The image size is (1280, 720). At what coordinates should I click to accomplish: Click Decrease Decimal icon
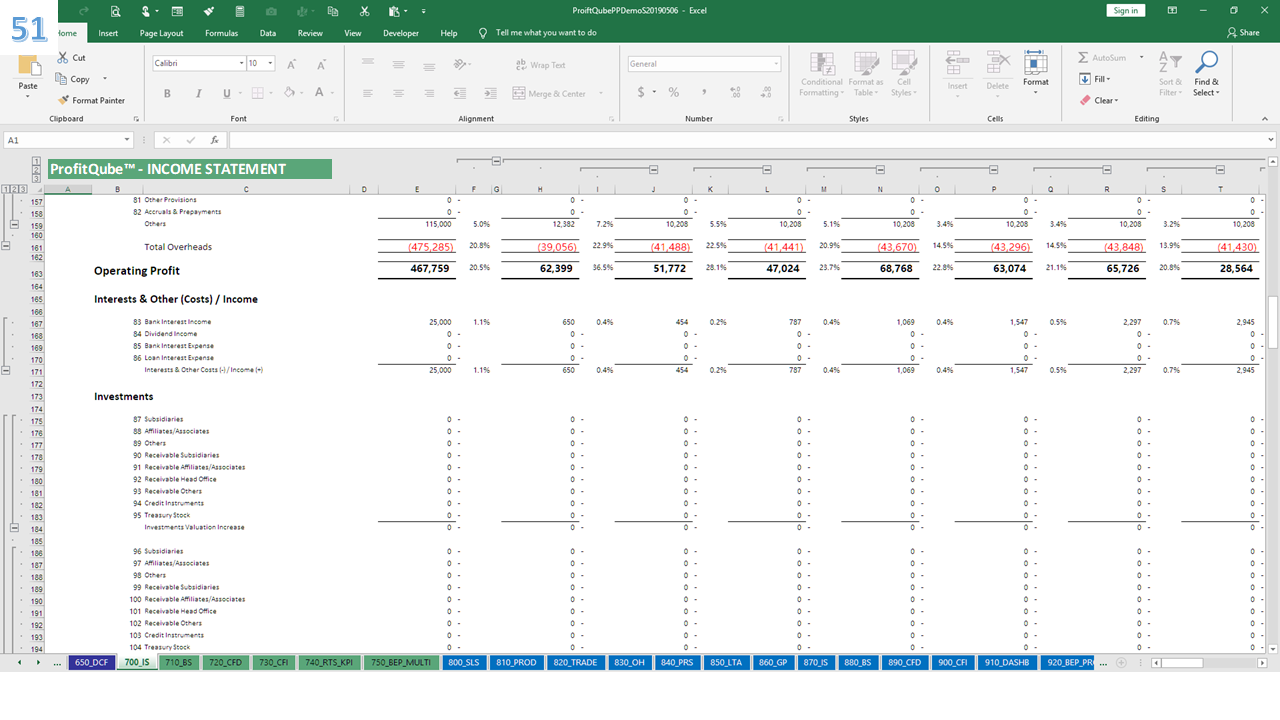click(767, 92)
